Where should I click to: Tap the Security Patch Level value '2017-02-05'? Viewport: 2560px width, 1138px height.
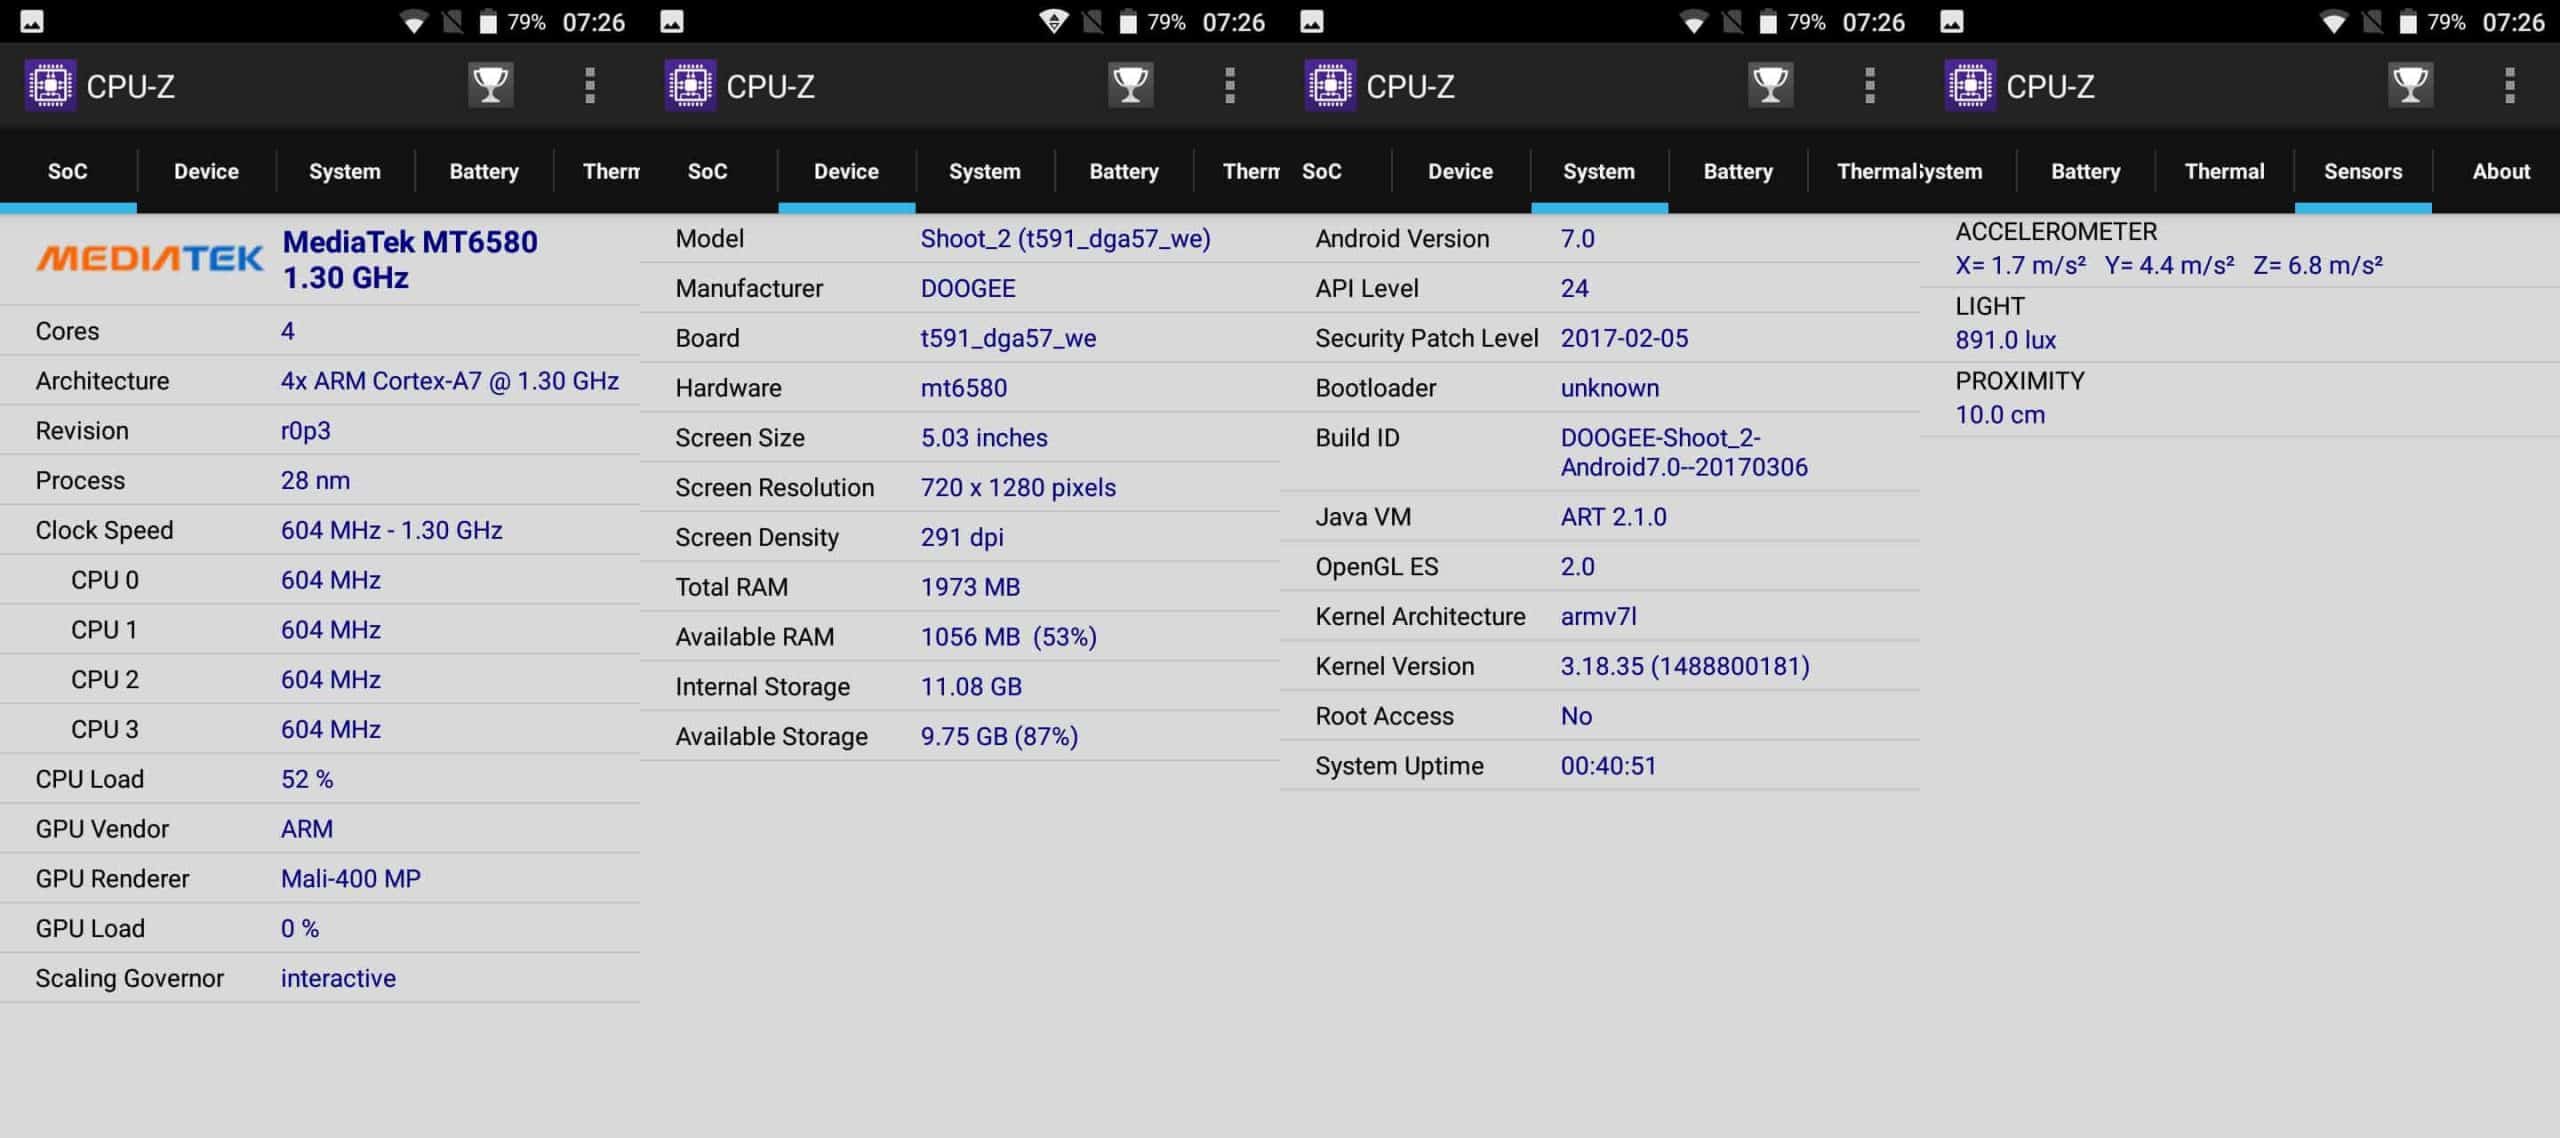1624,339
